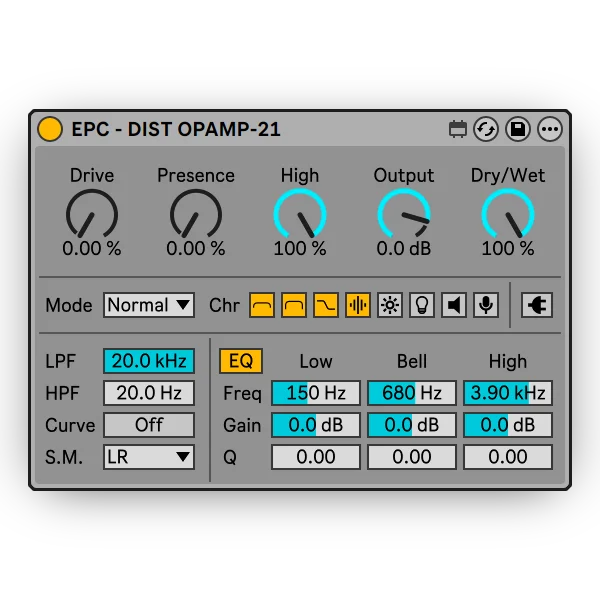The image size is (600, 600).
Task: Click the High band Q 0.00 field
Action: [x=508, y=457]
